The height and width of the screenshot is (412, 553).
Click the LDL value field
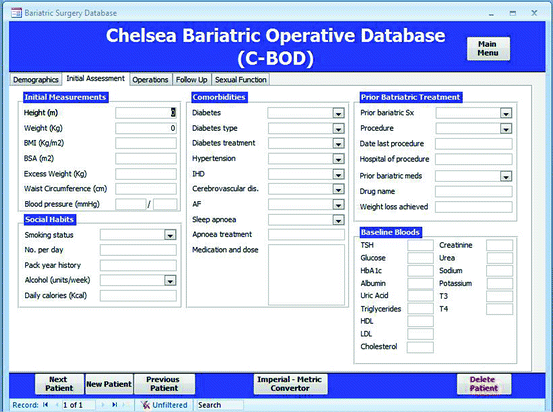click(420, 334)
